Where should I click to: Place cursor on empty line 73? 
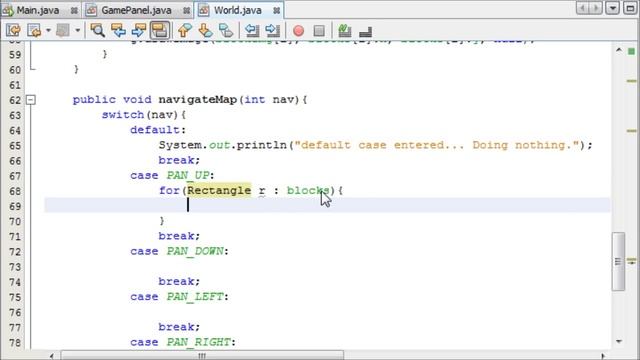tap(327, 267)
